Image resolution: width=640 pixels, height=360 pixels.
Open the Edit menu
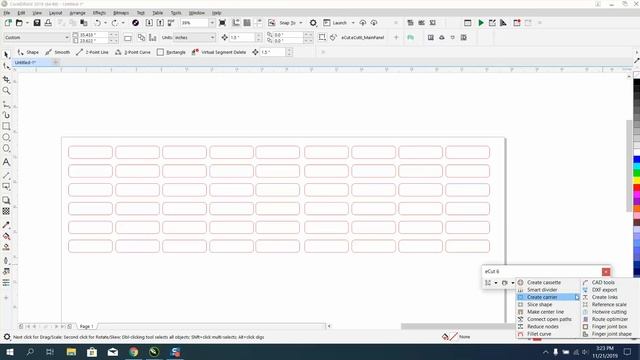[x=21, y=13]
